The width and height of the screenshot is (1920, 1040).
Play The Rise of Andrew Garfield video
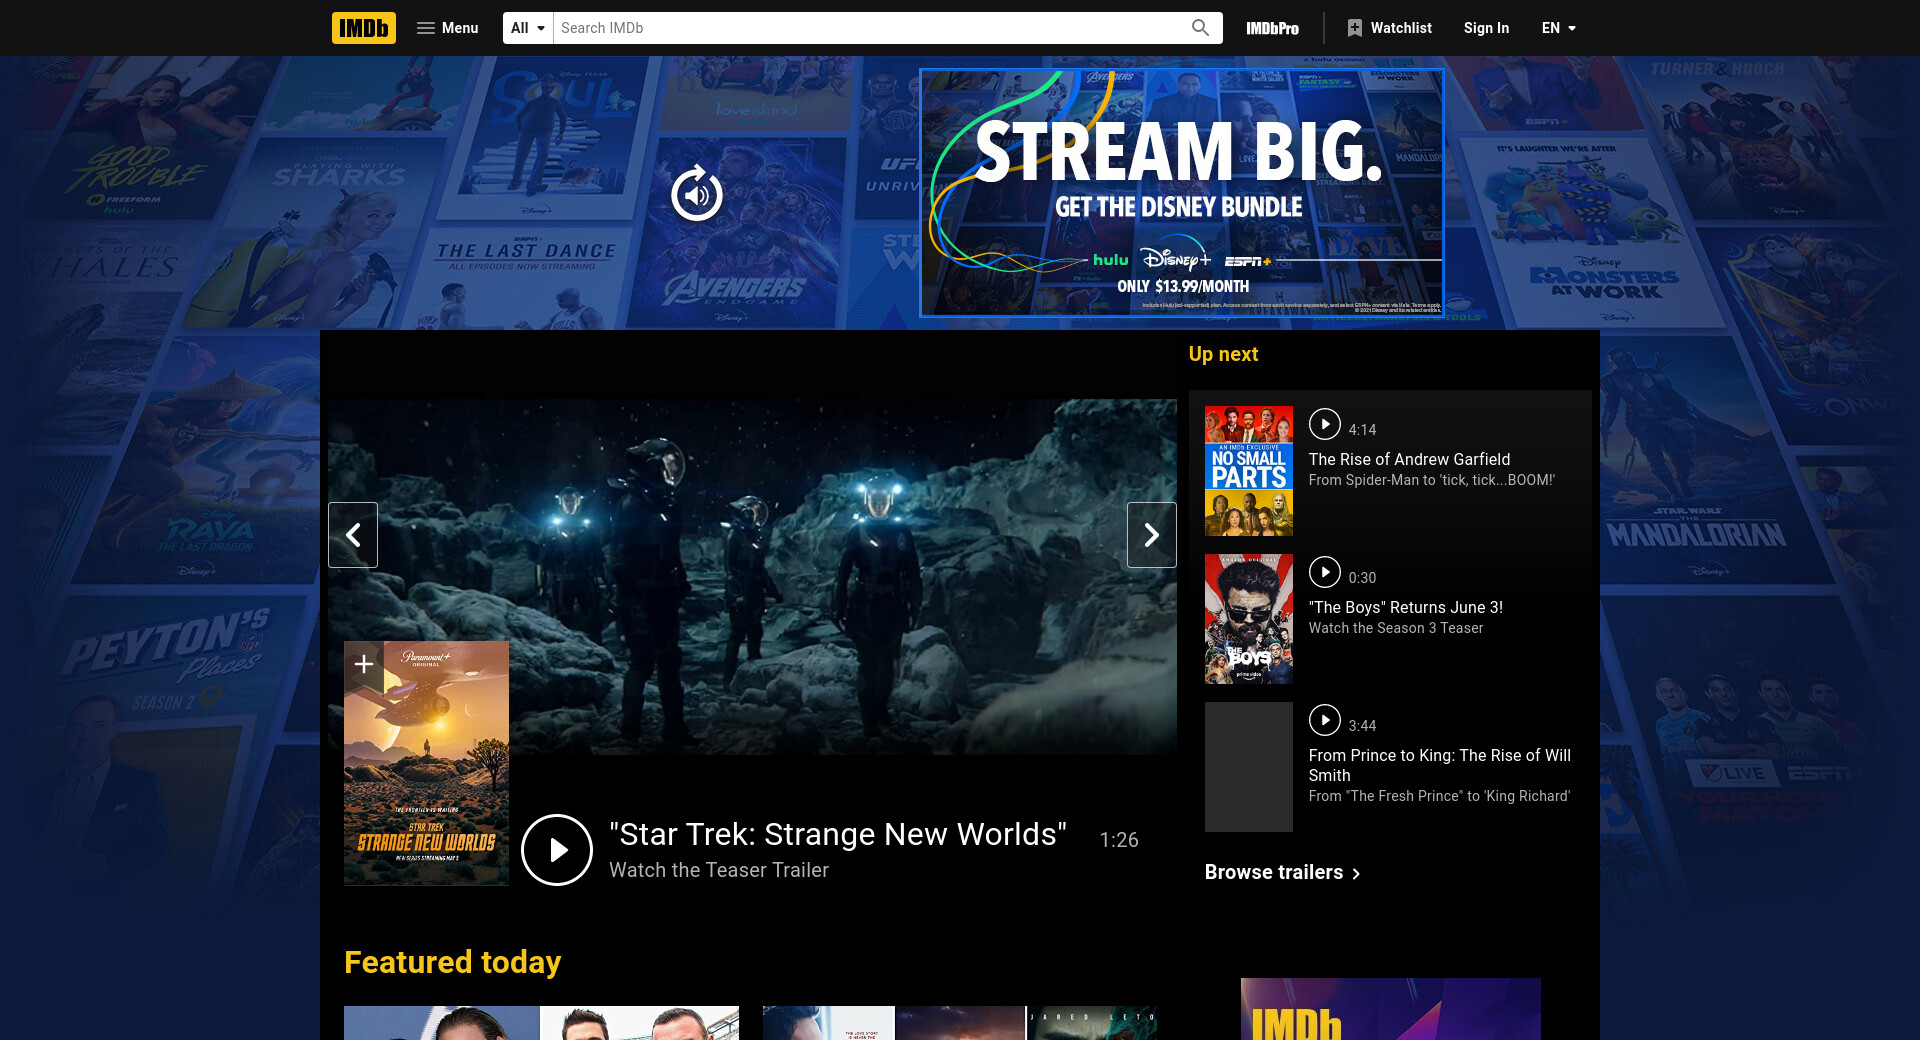(1325, 424)
